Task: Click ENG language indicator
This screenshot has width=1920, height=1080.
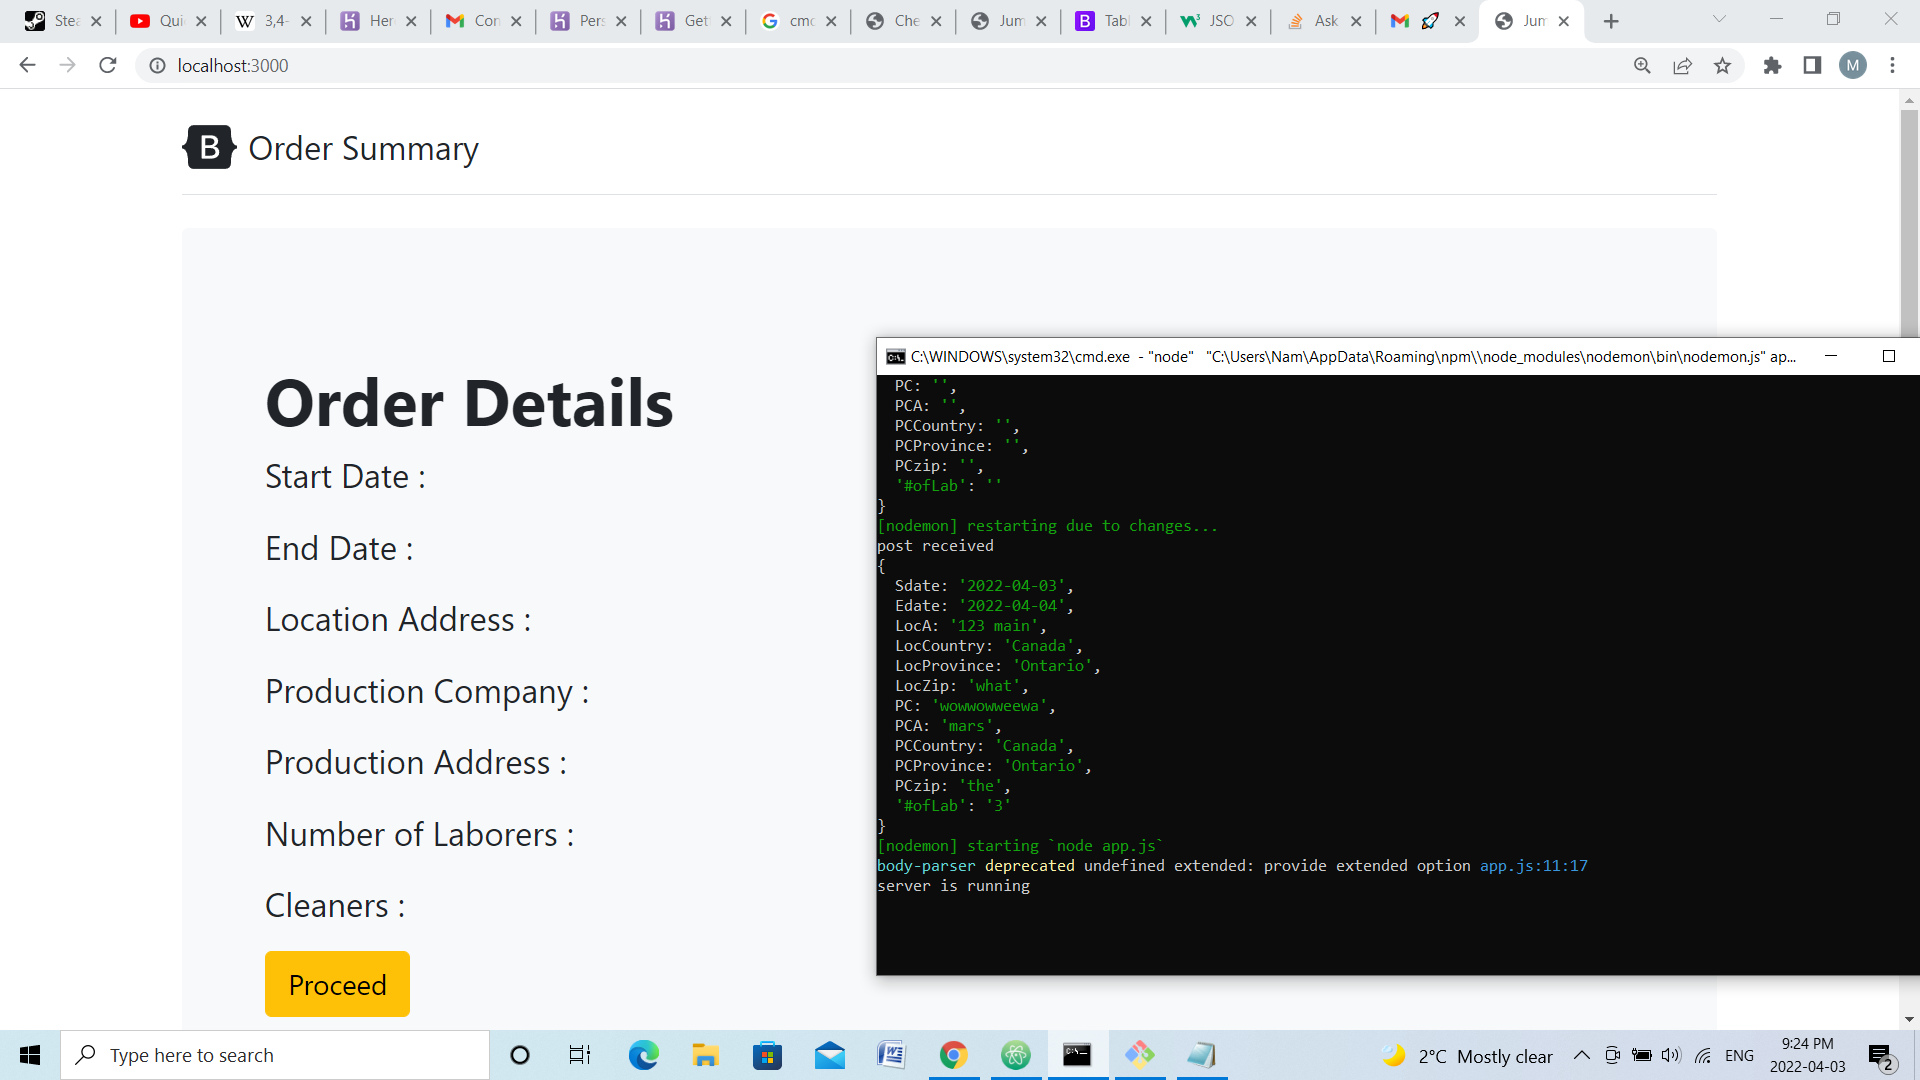Action: coord(1739,1055)
